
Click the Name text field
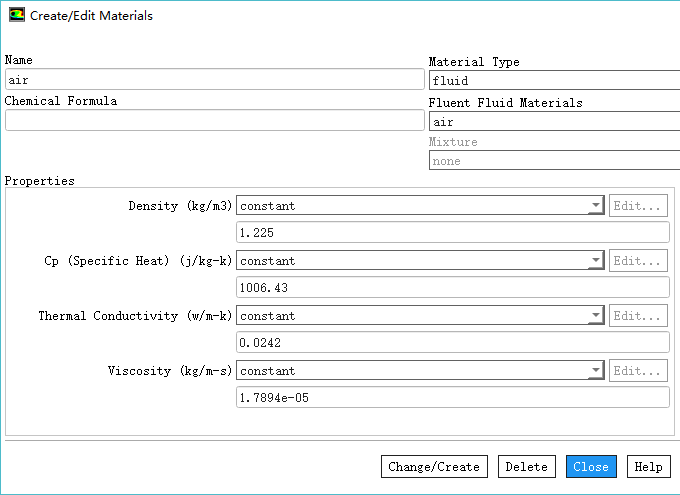tap(214, 80)
